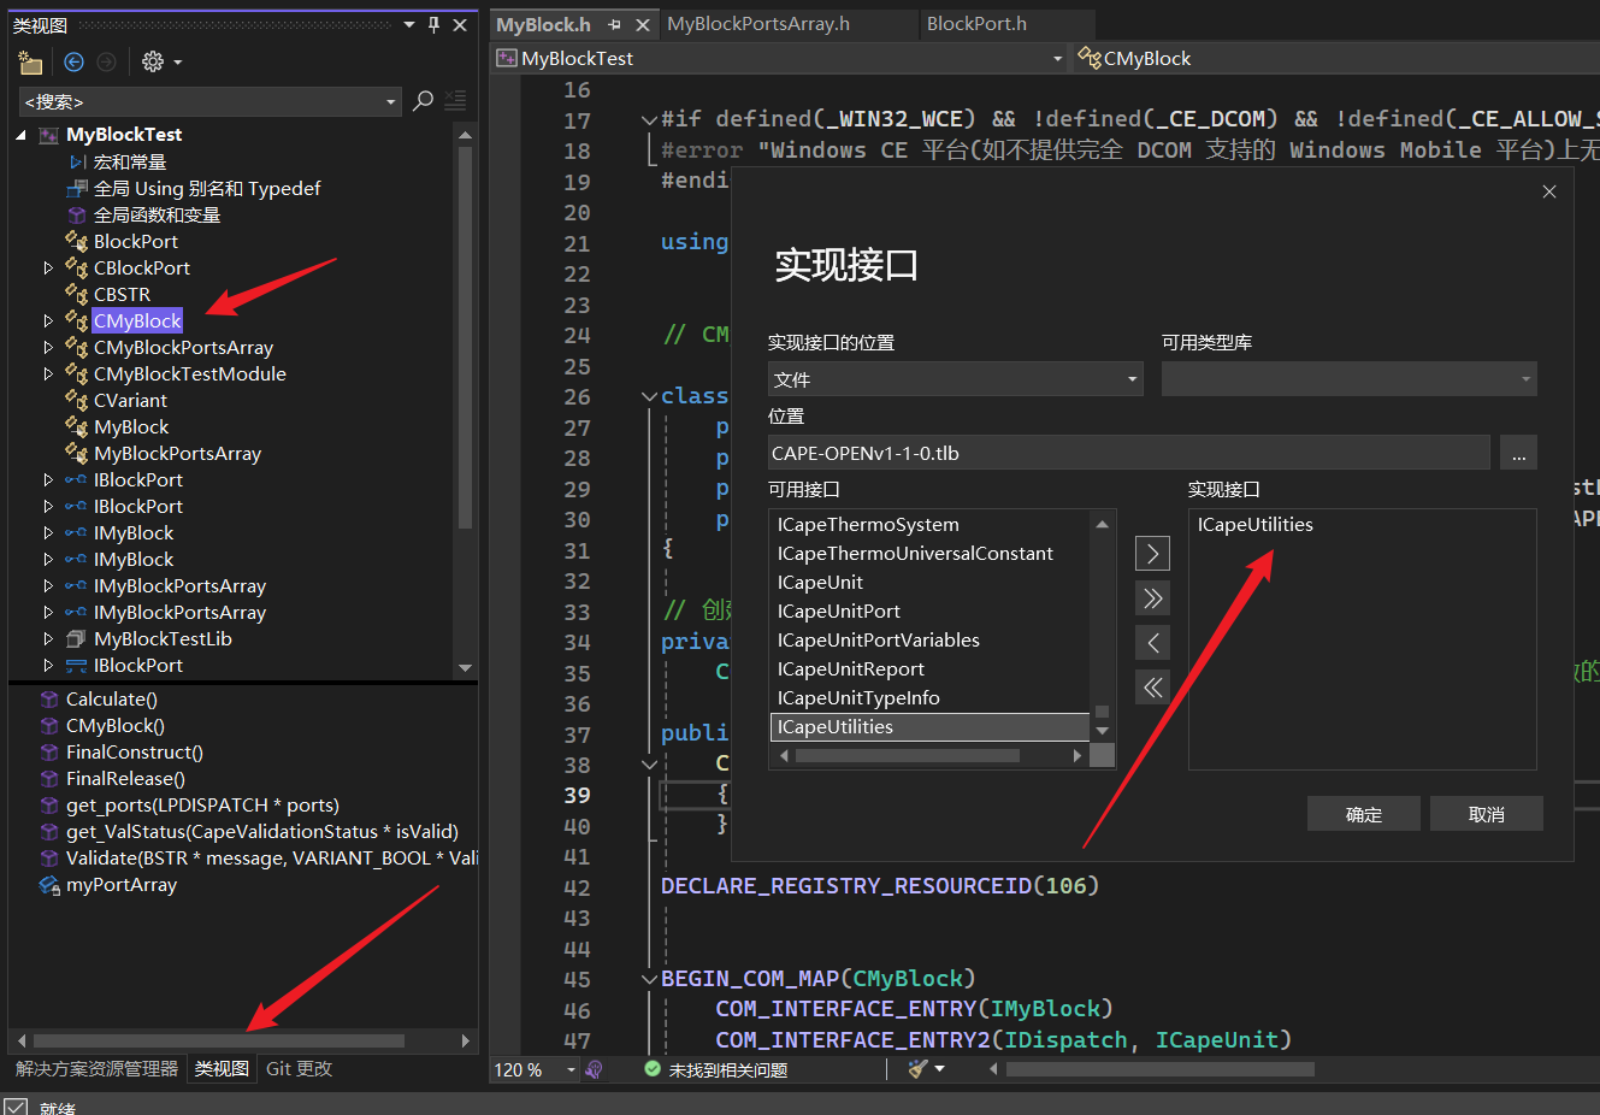This screenshot has height=1115, width=1600.
Task: Open 实现接口的位置 dropdown
Action: coord(955,379)
